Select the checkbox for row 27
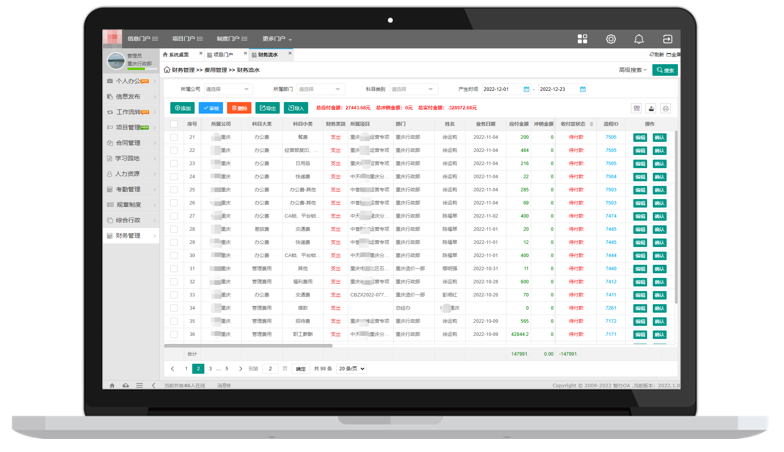The width and height of the screenshot is (784, 452). pyautogui.click(x=174, y=216)
